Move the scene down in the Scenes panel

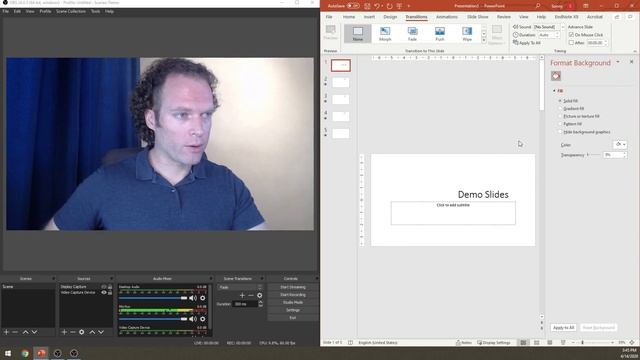pos(34,332)
